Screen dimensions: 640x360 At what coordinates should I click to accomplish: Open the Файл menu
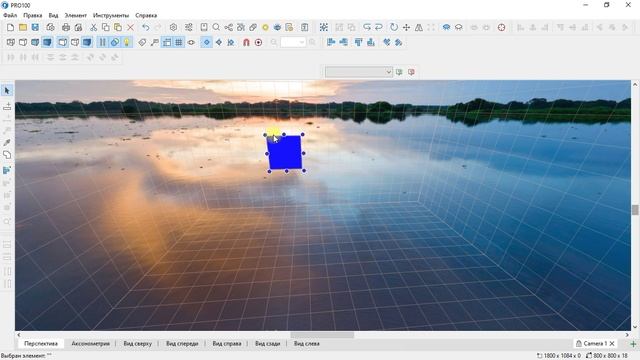coord(10,15)
